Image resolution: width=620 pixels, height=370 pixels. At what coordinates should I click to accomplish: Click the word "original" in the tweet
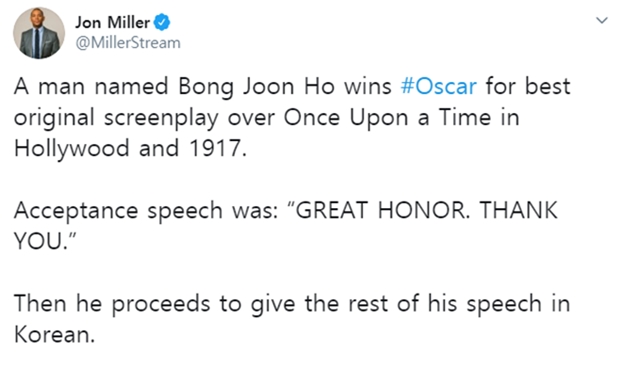(x=54, y=119)
